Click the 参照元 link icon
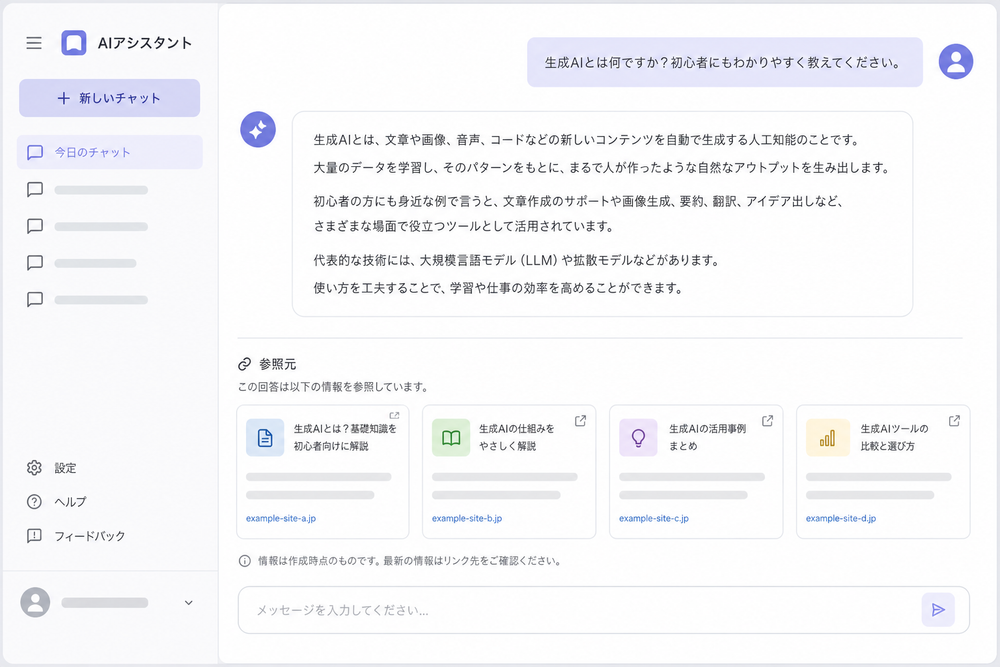Viewport: 1000px width, 667px height. click(x=244, y=364)
